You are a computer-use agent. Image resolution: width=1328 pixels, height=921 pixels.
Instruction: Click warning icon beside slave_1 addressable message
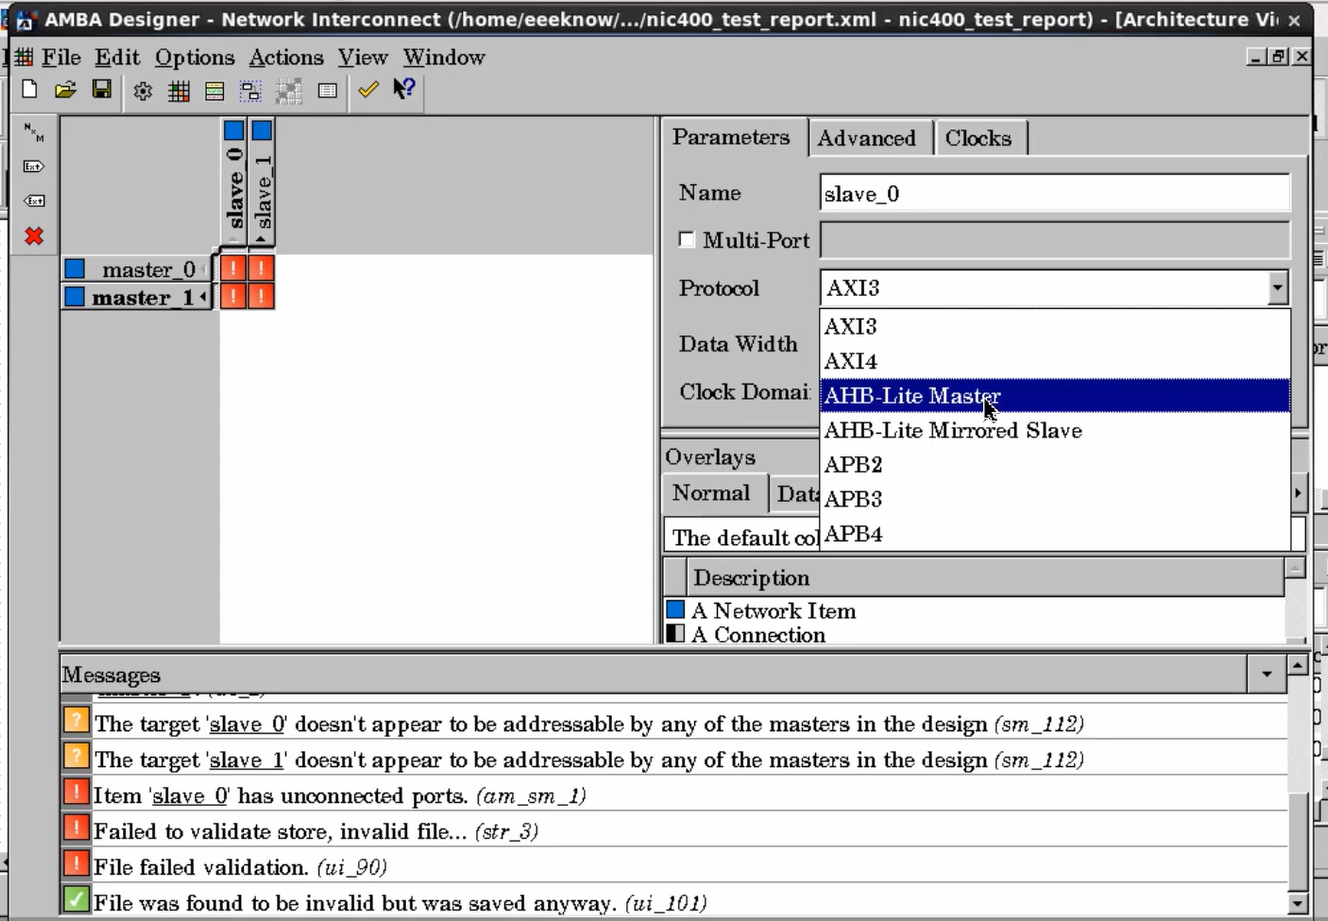click(x=76, y=757)
